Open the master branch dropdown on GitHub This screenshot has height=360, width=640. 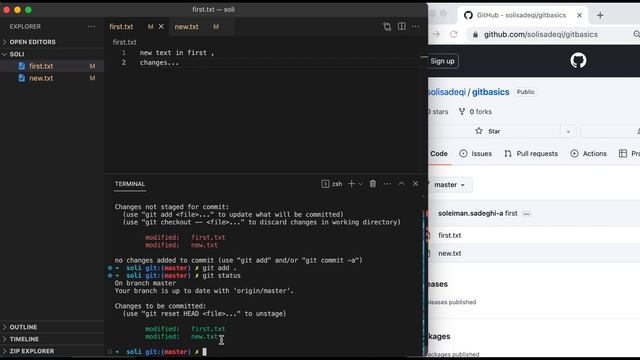(x=449, y=185)
